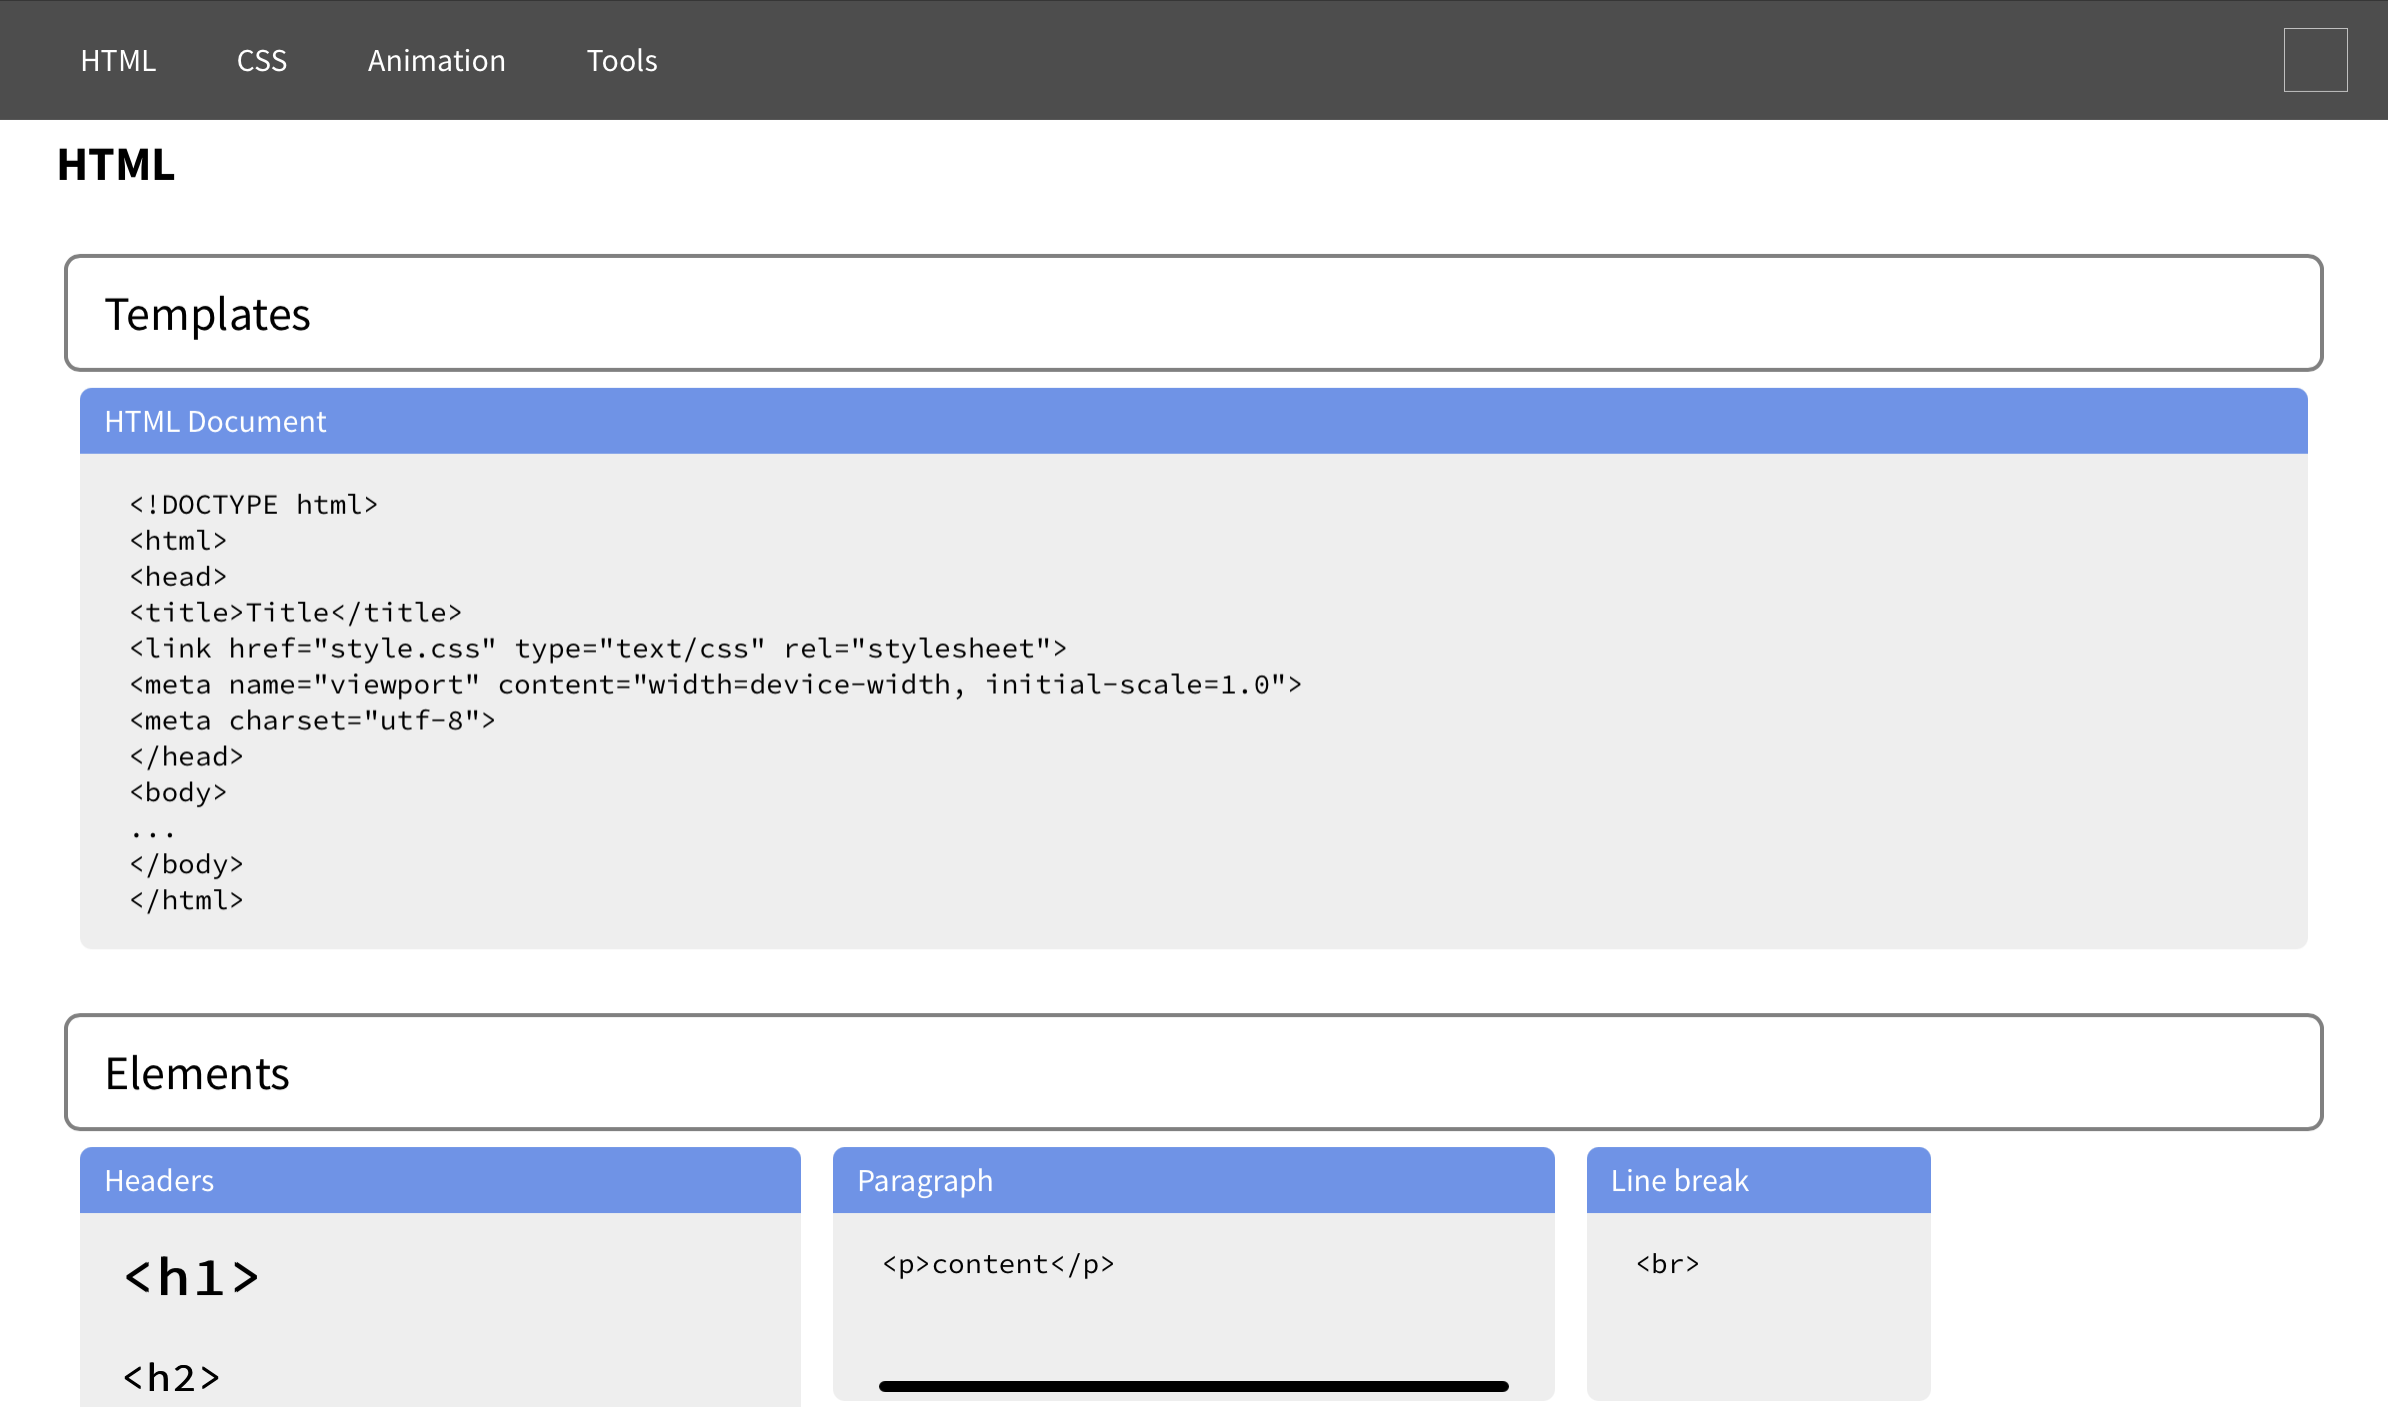Open the Animation menu item
Screen dimensions: 2388x1407
tap(436, 61)
